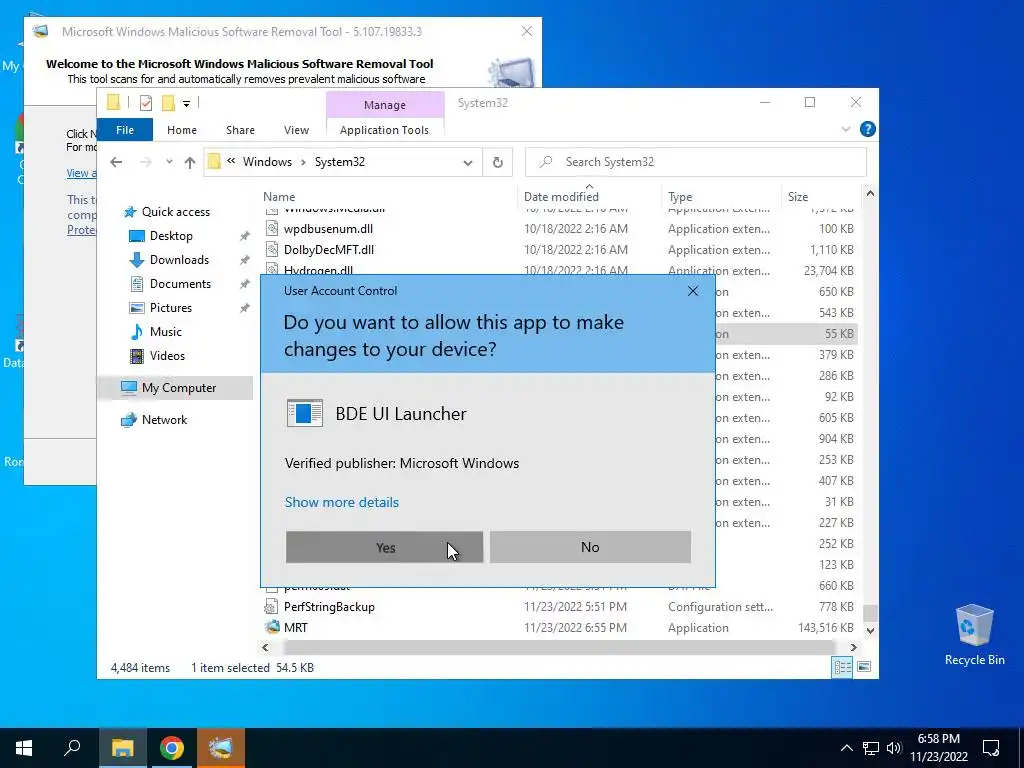Refresh the System32 folder view
The height and width of the screenshot is (768, 1024).
pyautogui.click(x=498, y=163)
